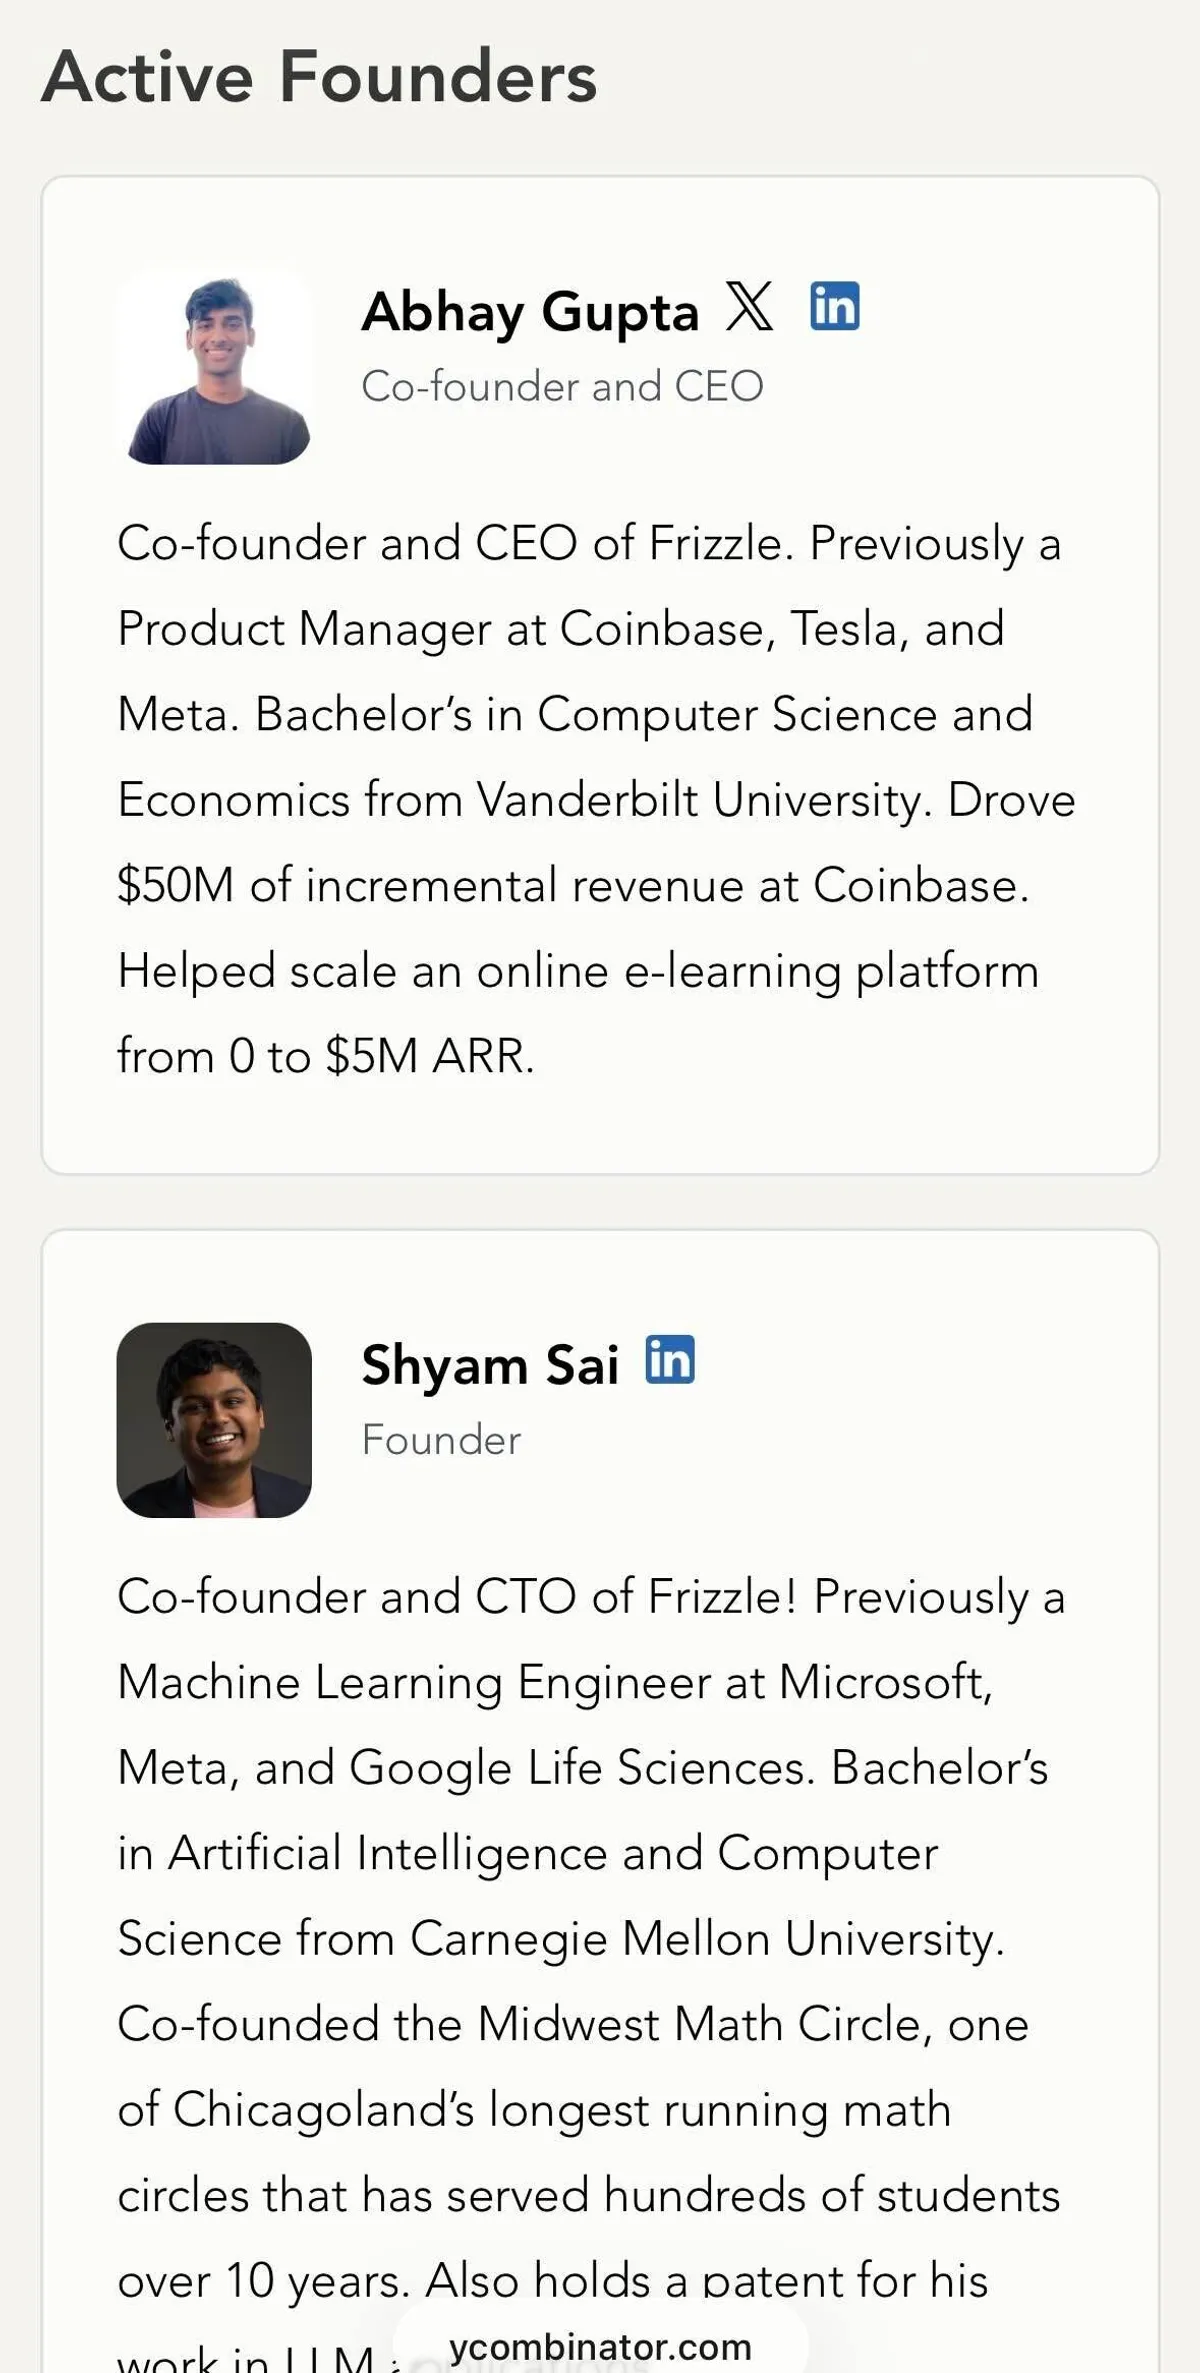Image resolution: width=1200 pixels, height=2373 pixels.
Task: Click the Active Founders section heading
Action: point(320,77)
